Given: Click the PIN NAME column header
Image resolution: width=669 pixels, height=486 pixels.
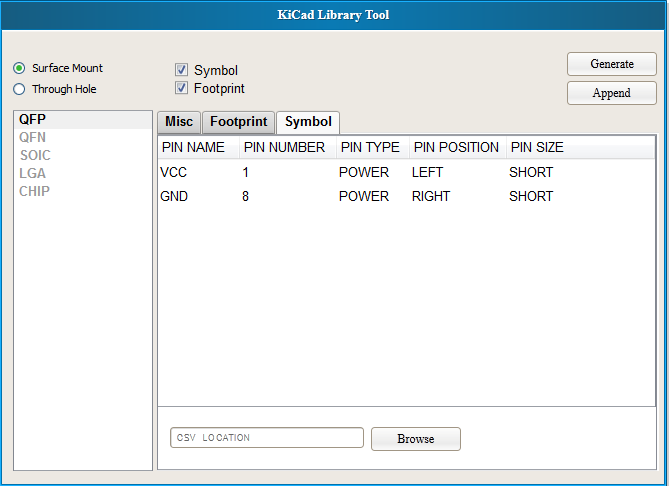Looking at the screenshot, I should 198,147.
